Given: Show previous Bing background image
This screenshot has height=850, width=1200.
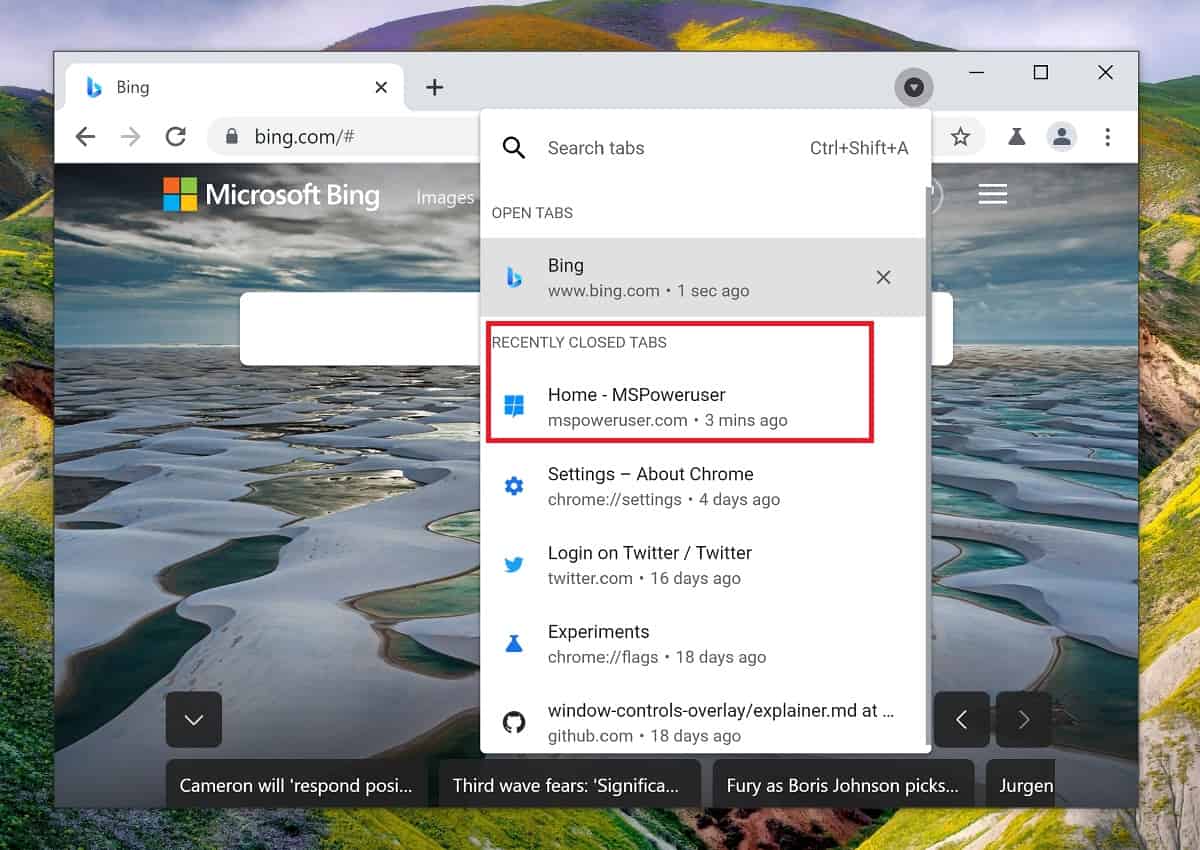Looking at the screenshot, I should pyautogui.click(x=962, y=720).
